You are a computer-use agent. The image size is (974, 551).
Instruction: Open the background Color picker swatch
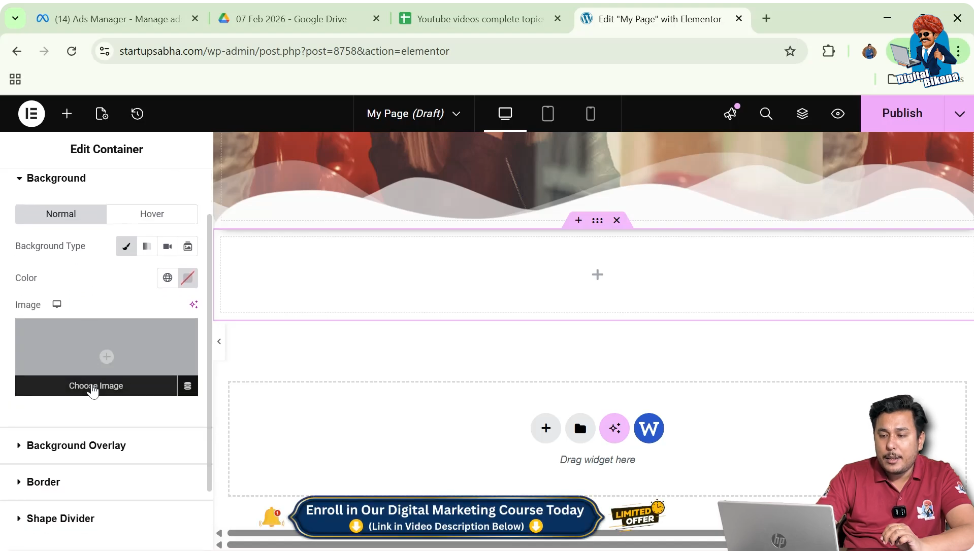(x=188, y=278)
